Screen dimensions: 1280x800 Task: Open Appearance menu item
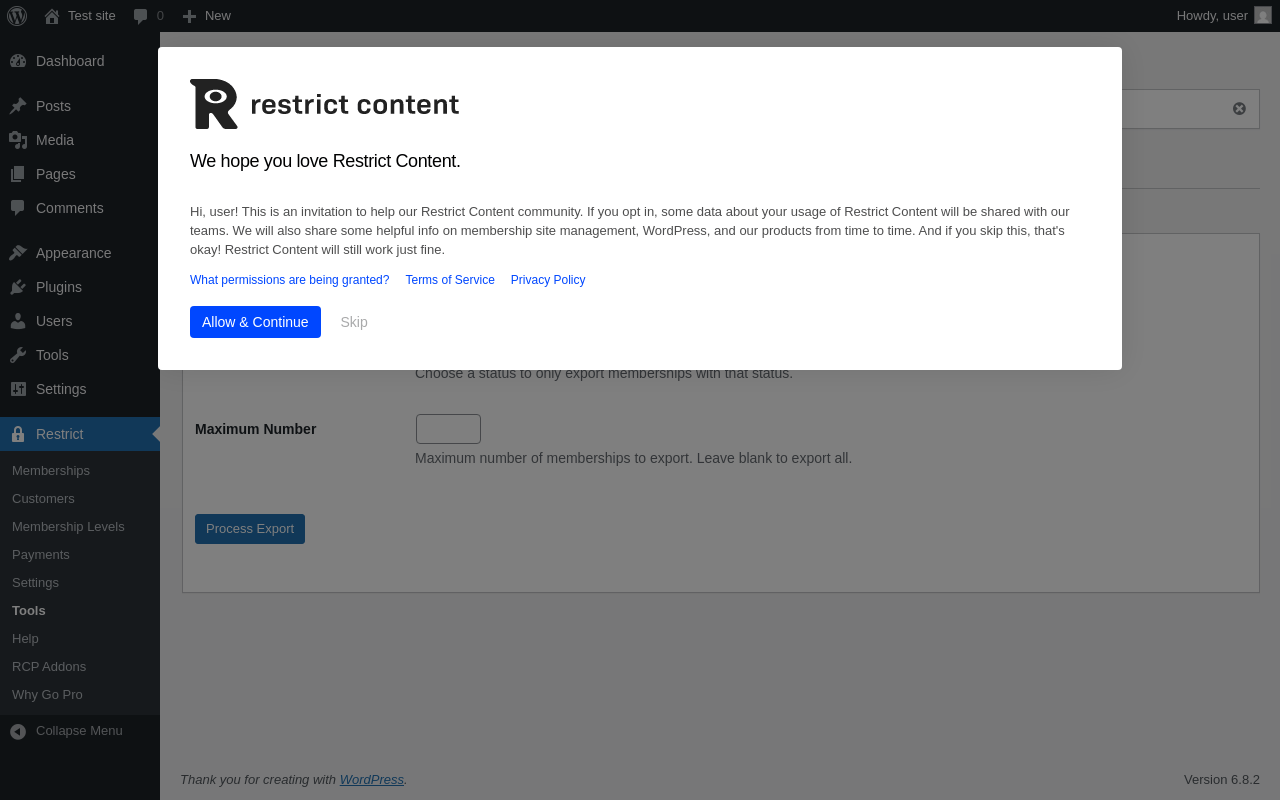click(x=74, y=253)
